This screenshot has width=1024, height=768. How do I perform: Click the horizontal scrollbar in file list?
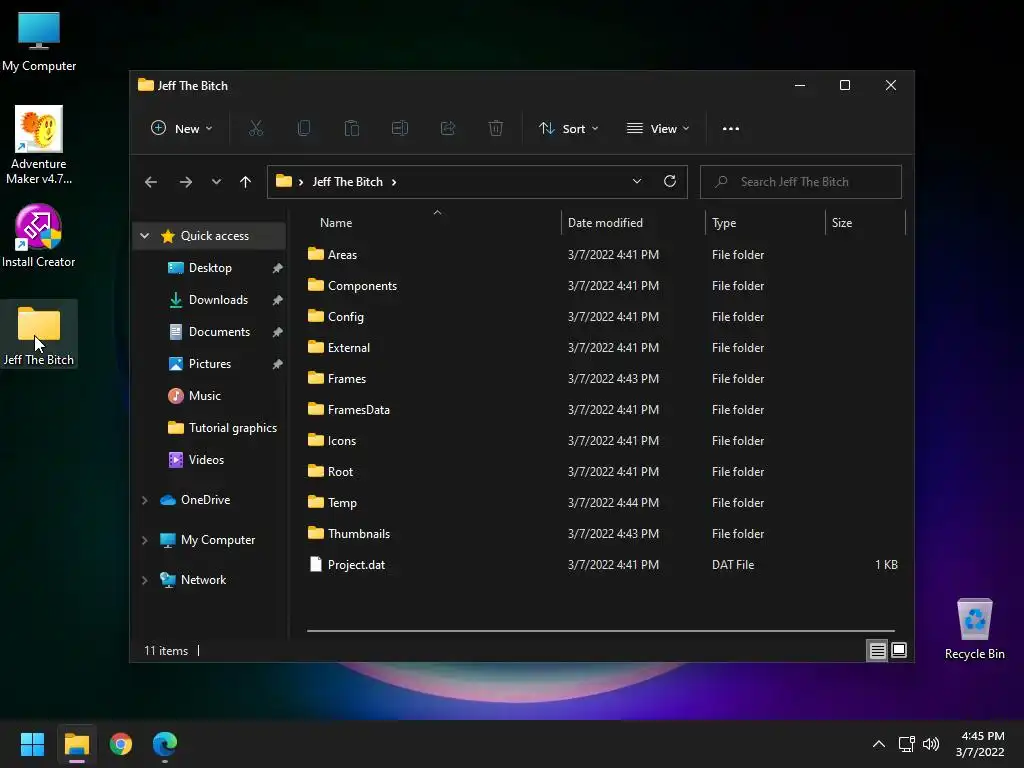601,631
